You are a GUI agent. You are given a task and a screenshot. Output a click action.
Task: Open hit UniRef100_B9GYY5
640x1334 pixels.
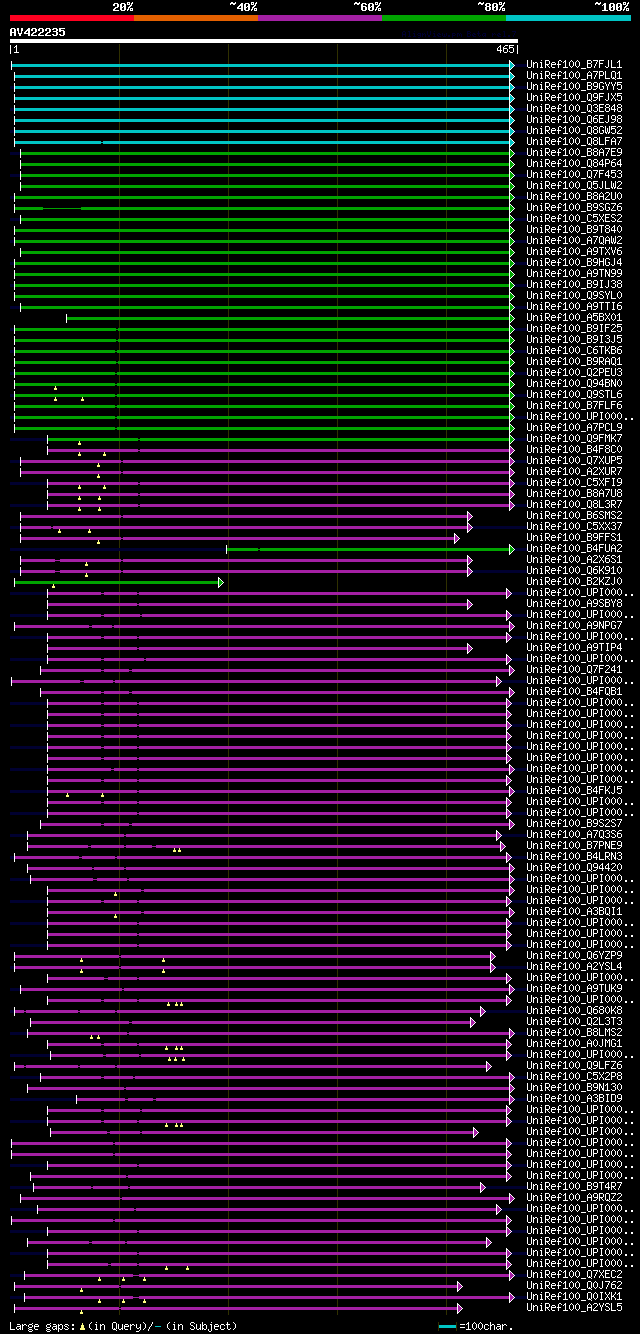pos(574,86)
